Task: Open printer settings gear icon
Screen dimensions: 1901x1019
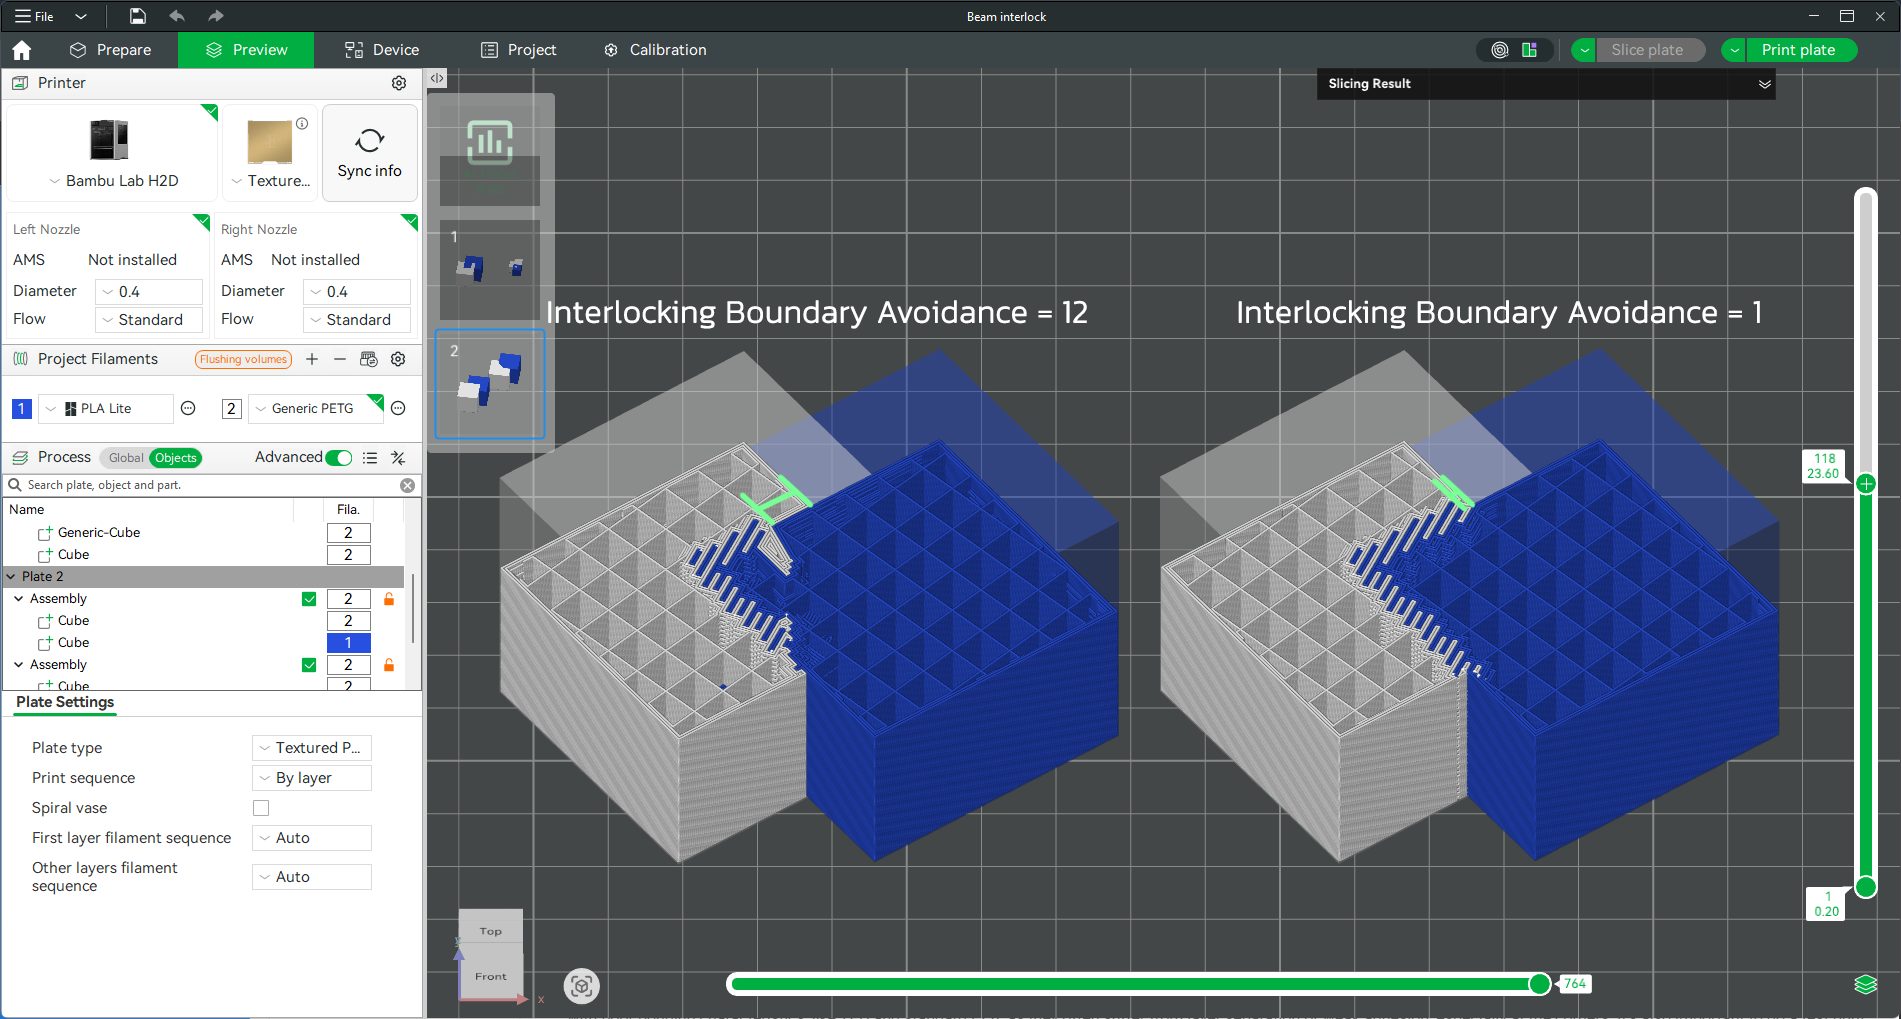Action: 399,83
